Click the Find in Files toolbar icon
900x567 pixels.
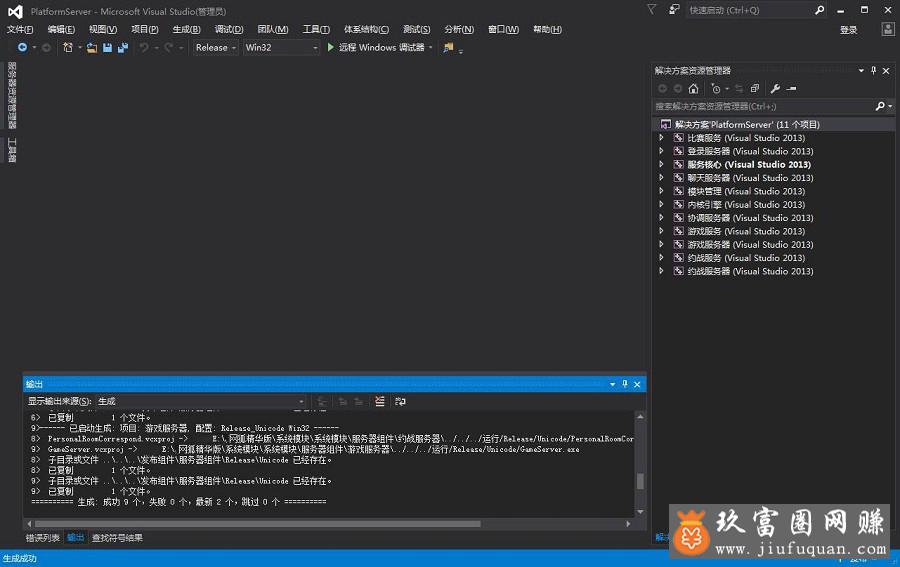(x=448, y=48)
